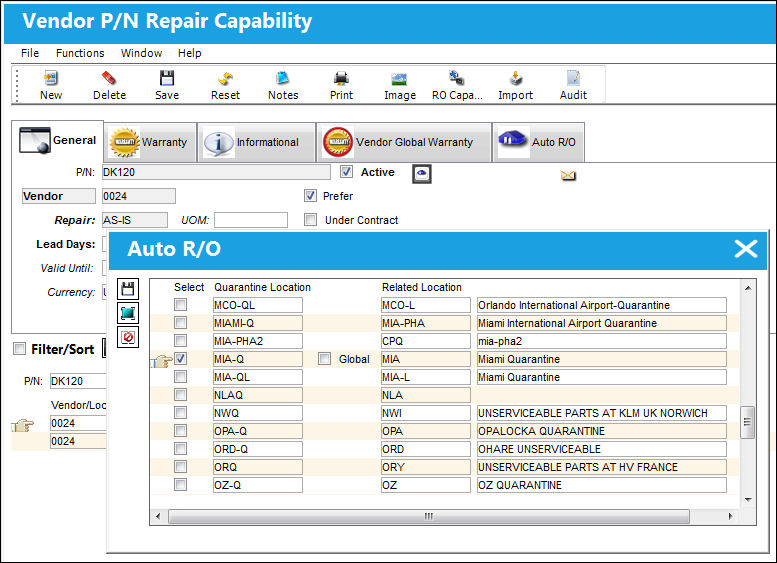Click the filter P/N field DK120

pyautogui.click(x=78, y=381)
